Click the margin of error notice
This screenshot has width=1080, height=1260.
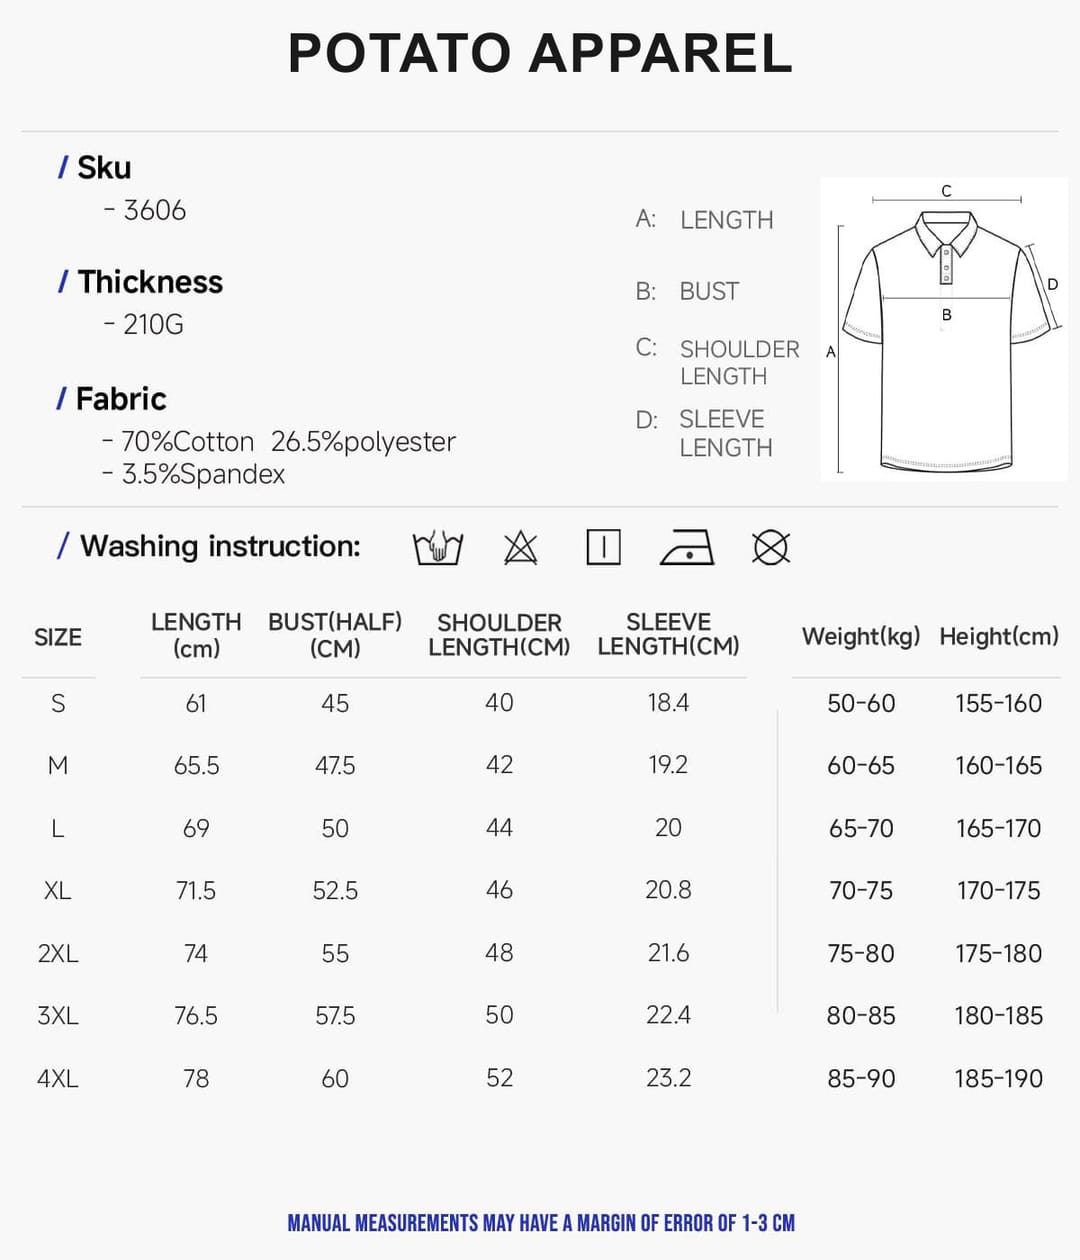pos(541,1223)
